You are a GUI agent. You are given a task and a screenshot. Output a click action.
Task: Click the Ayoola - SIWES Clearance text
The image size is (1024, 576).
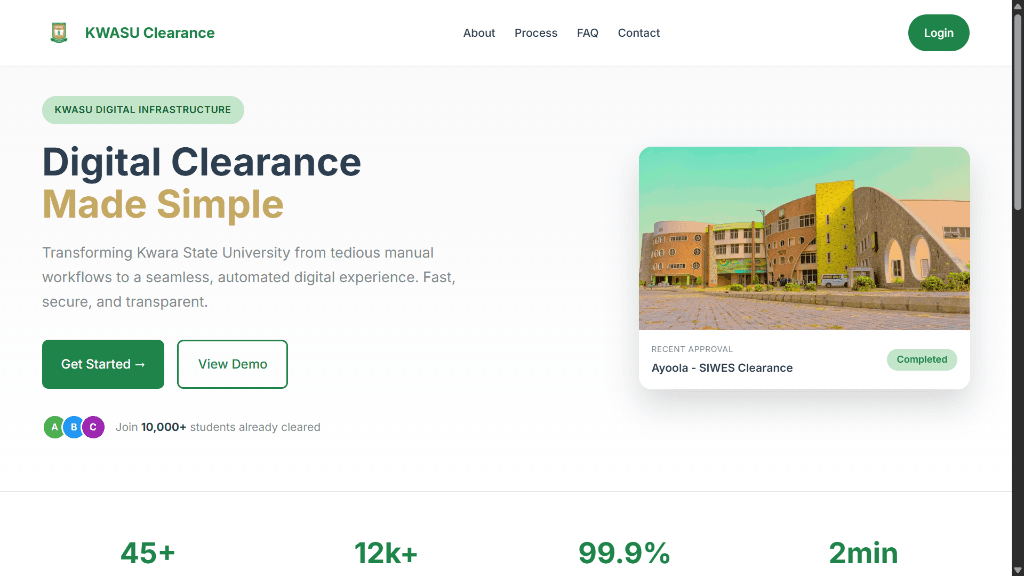click(x=722, y=368)
